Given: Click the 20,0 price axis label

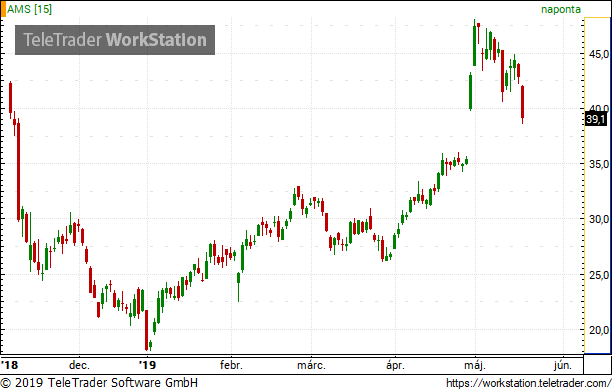Looking at the screenshot, I should click(x=598, y=330).
